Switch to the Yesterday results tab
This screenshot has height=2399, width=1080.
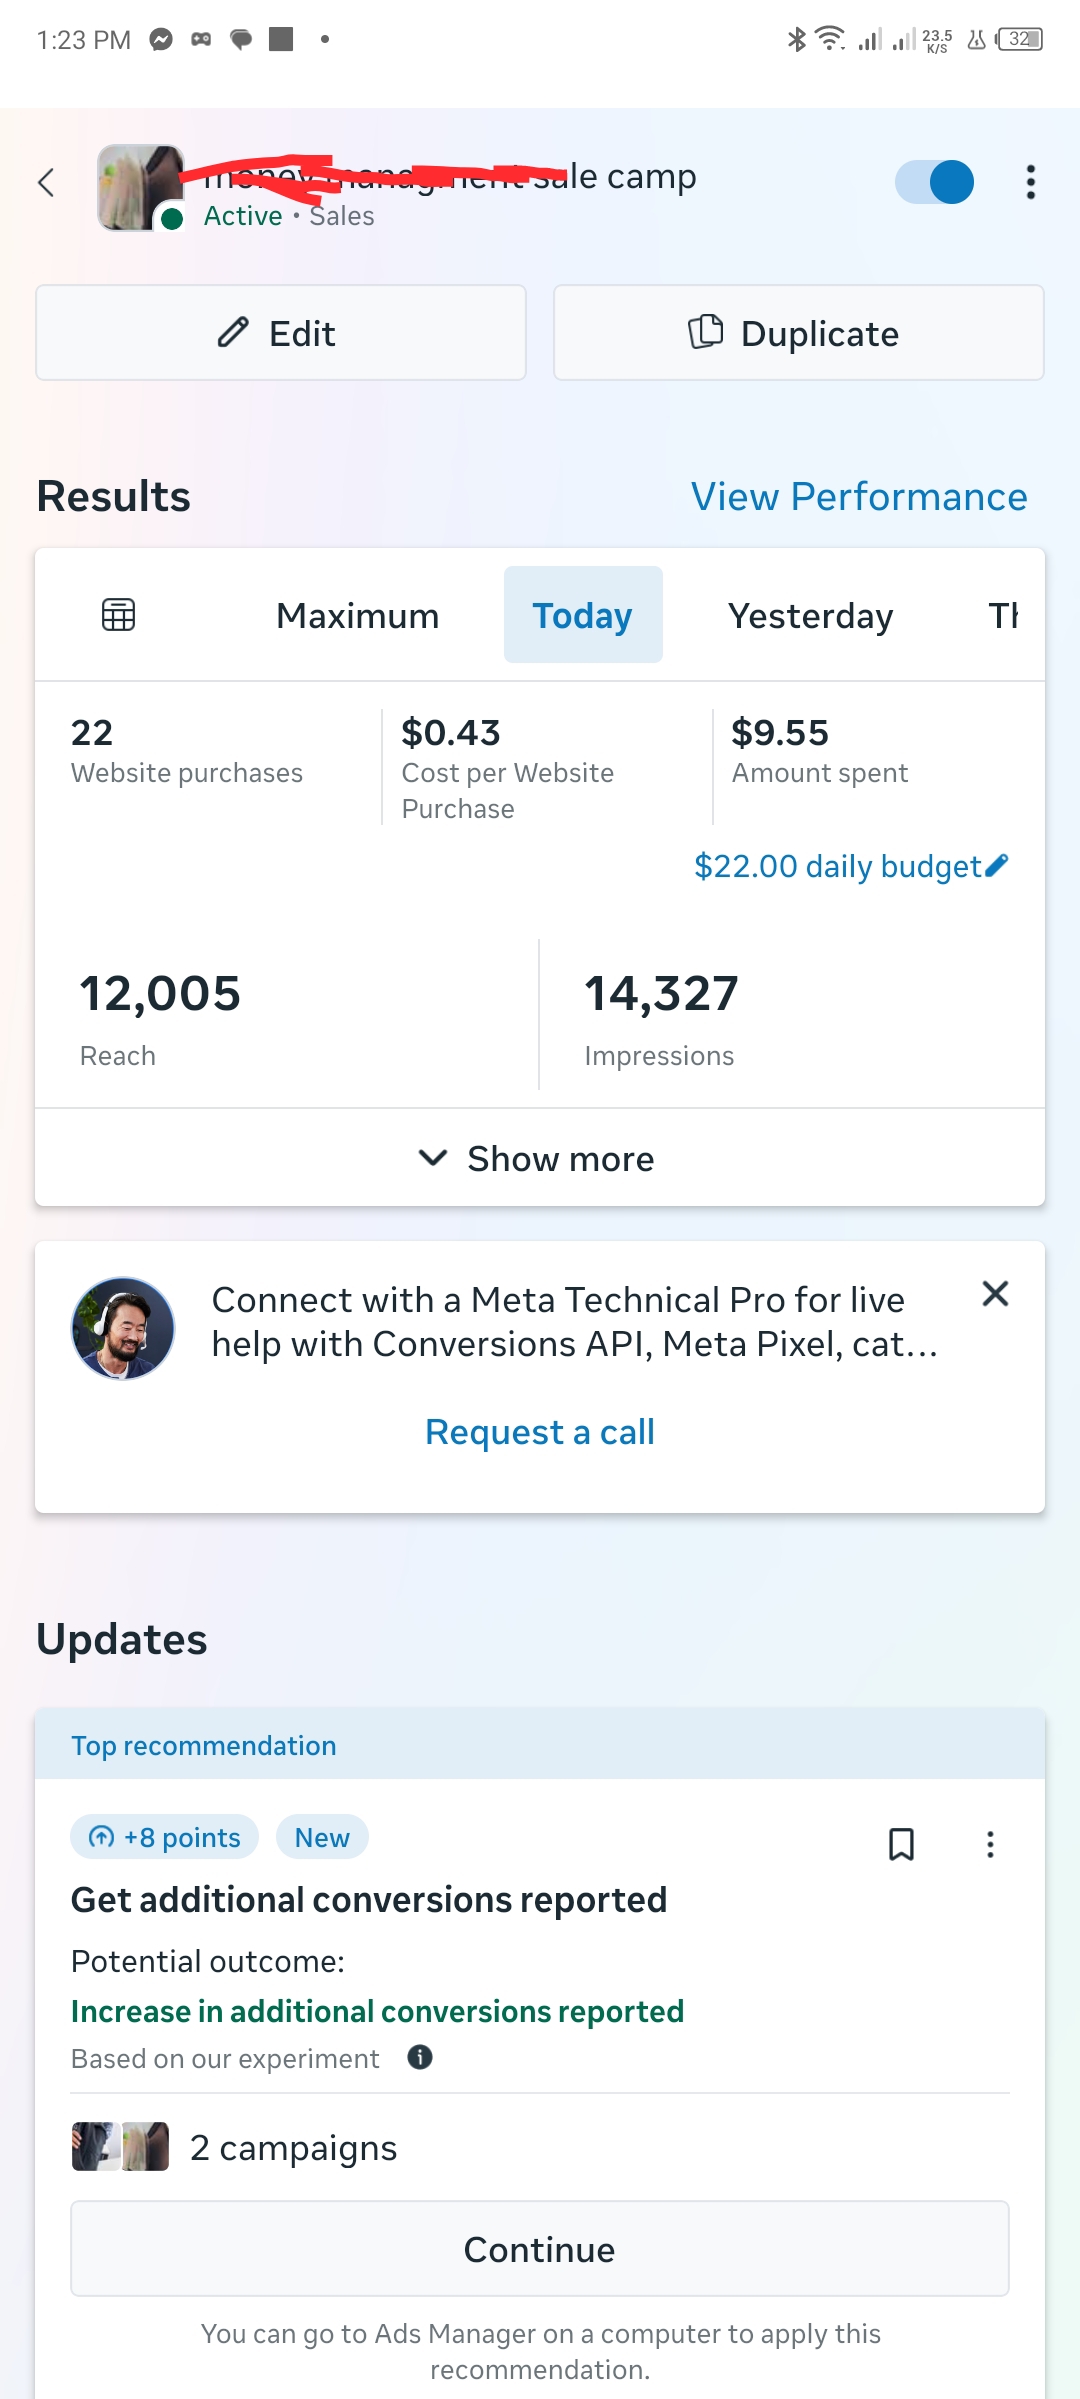coord(810,616)
